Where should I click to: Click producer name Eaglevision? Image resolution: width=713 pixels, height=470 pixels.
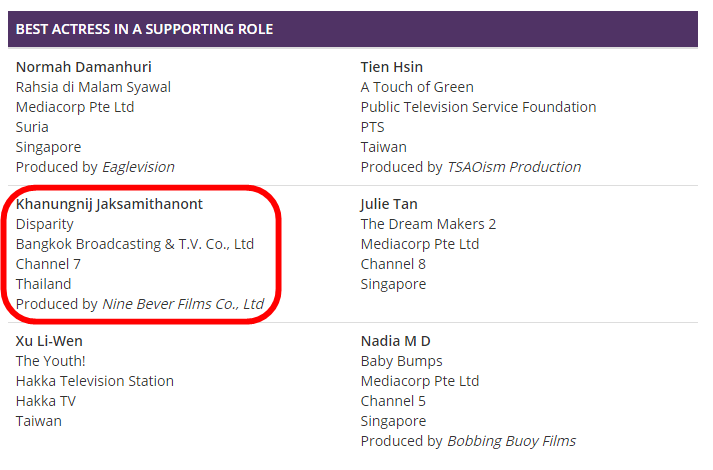[138, 167]
